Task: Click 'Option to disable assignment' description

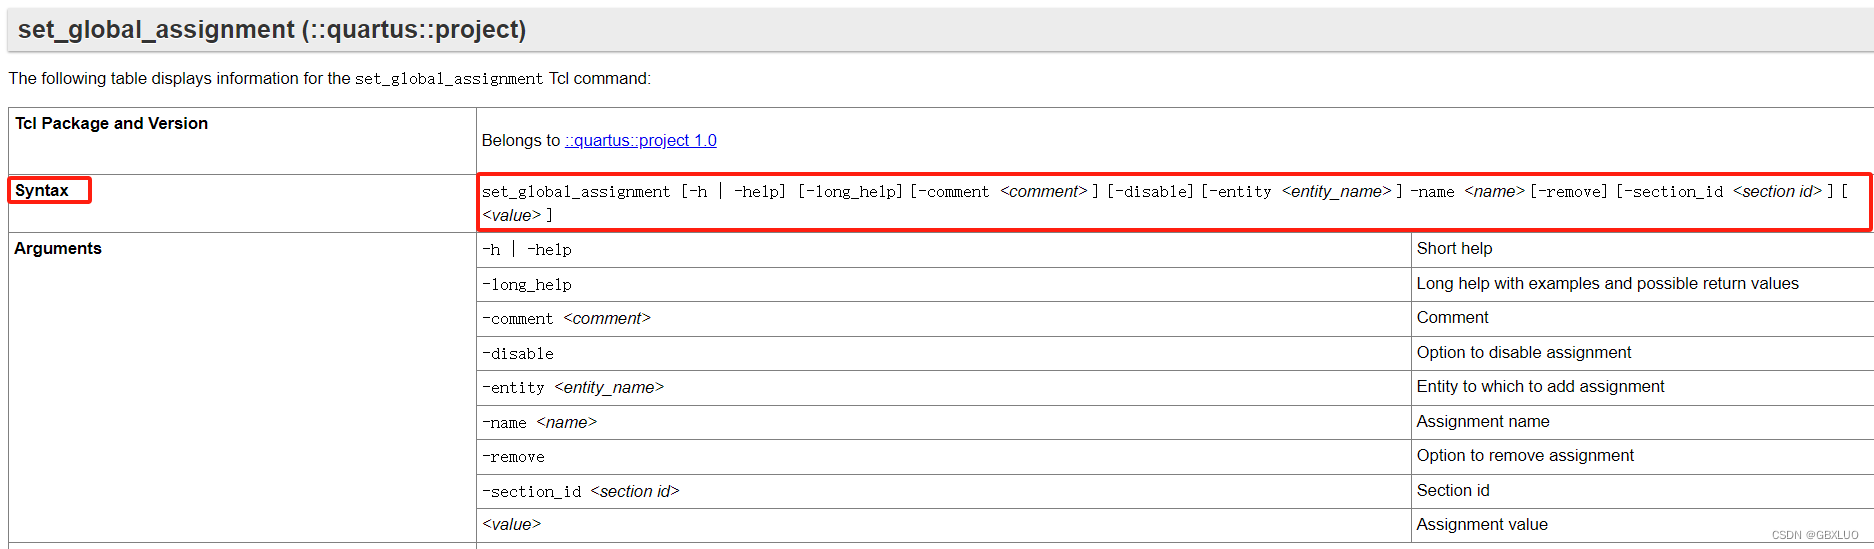Action: coord(1523,352)
